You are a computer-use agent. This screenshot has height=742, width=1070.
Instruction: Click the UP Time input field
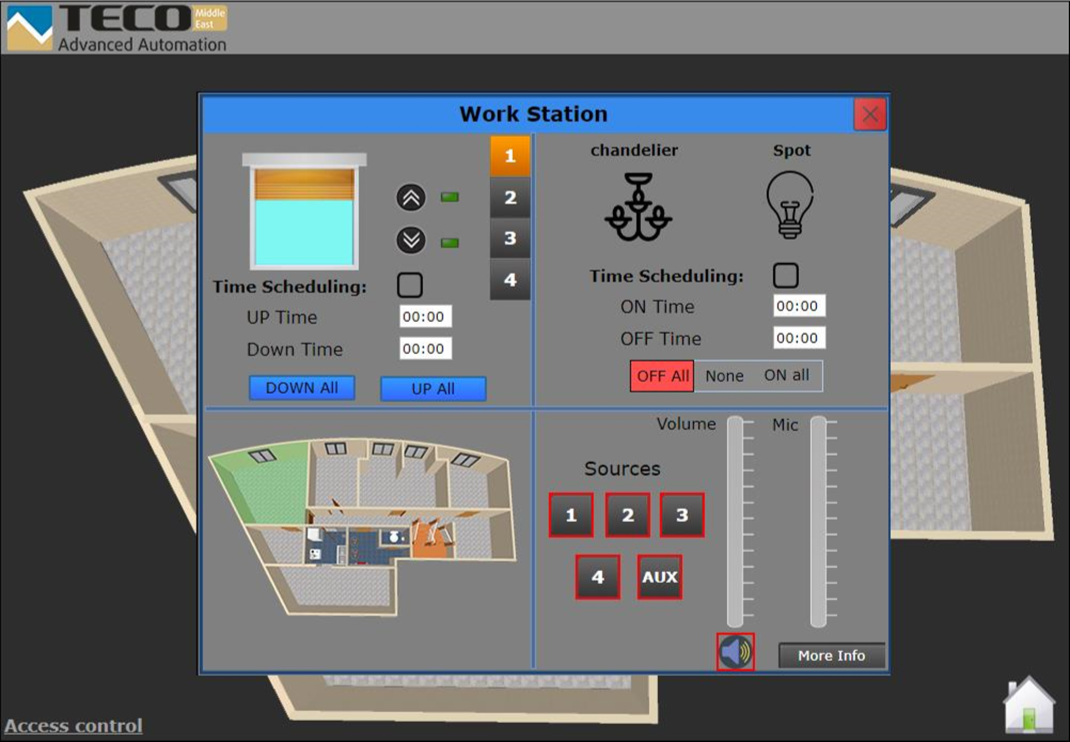[x=425, y=317]
